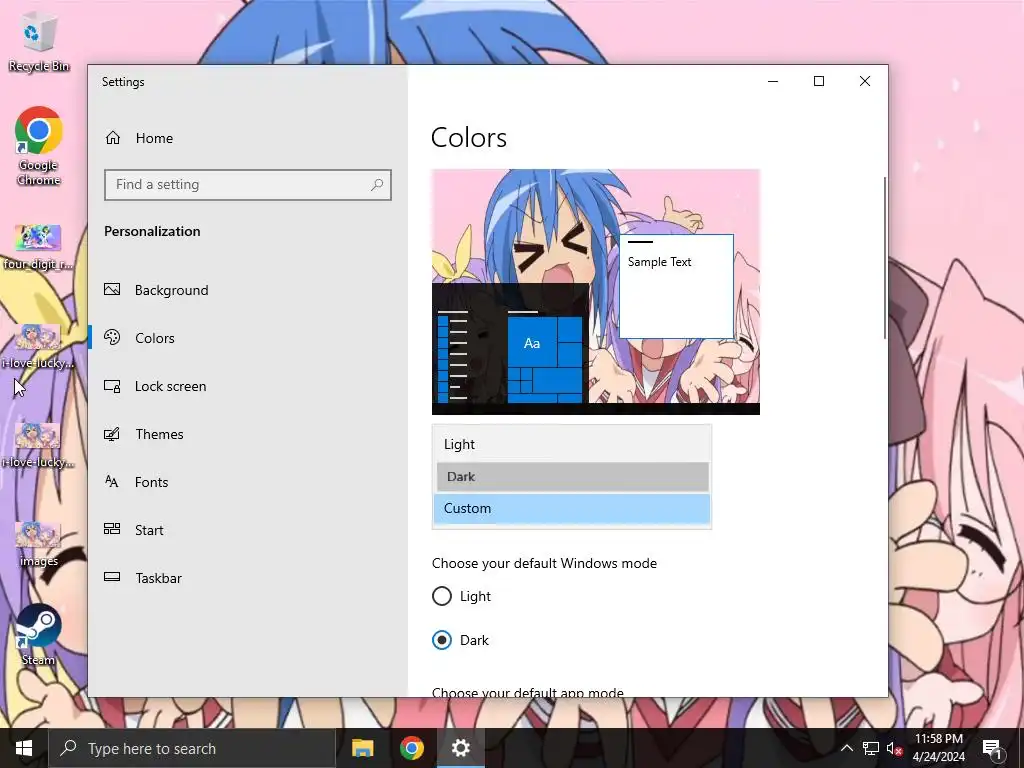Click the Lock screen icon in sidebar

[112, 386]
